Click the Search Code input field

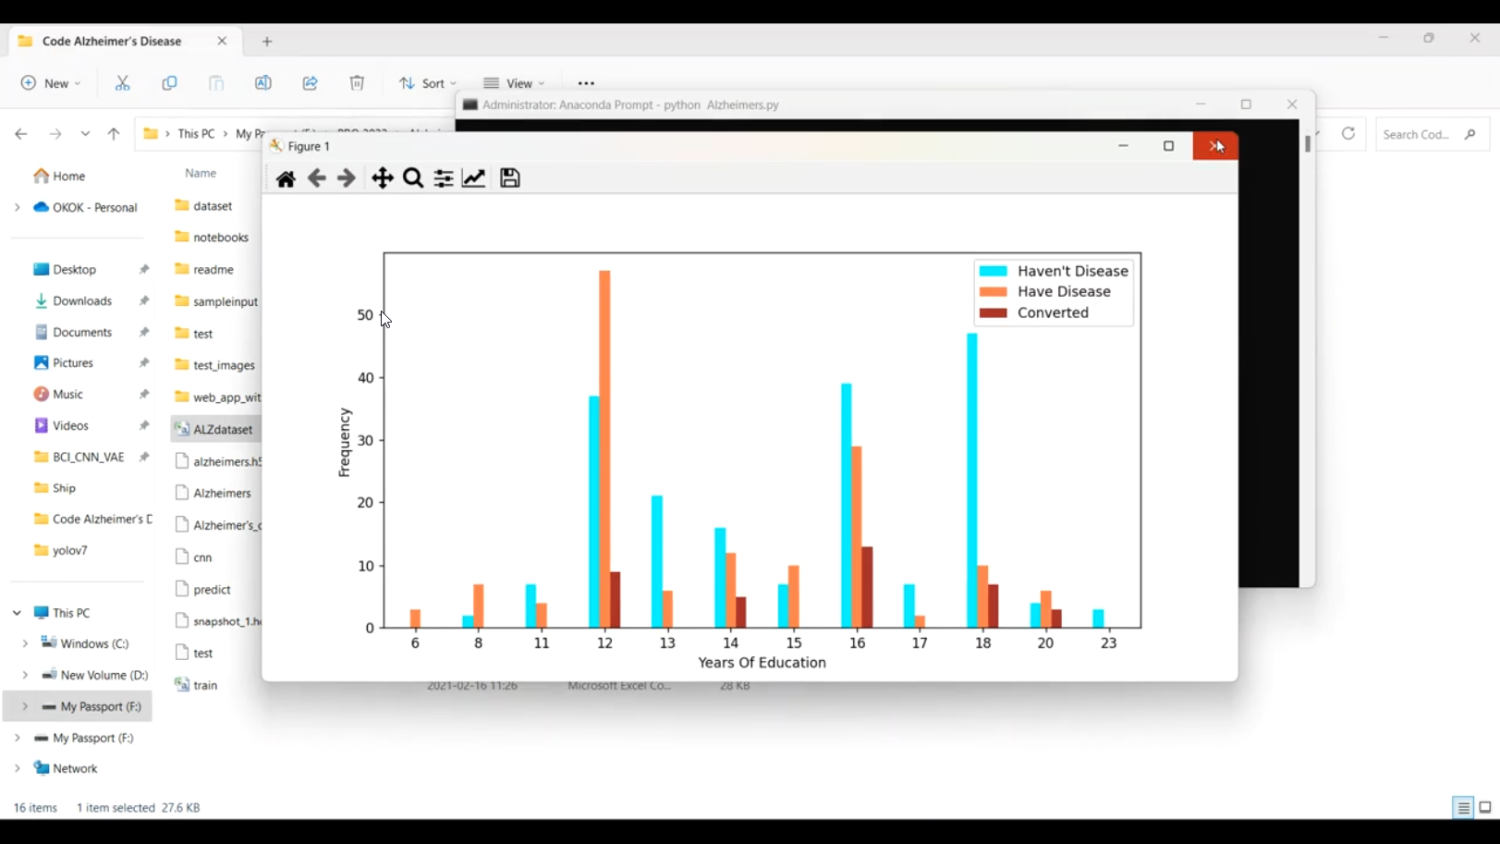coord(1418,134)
